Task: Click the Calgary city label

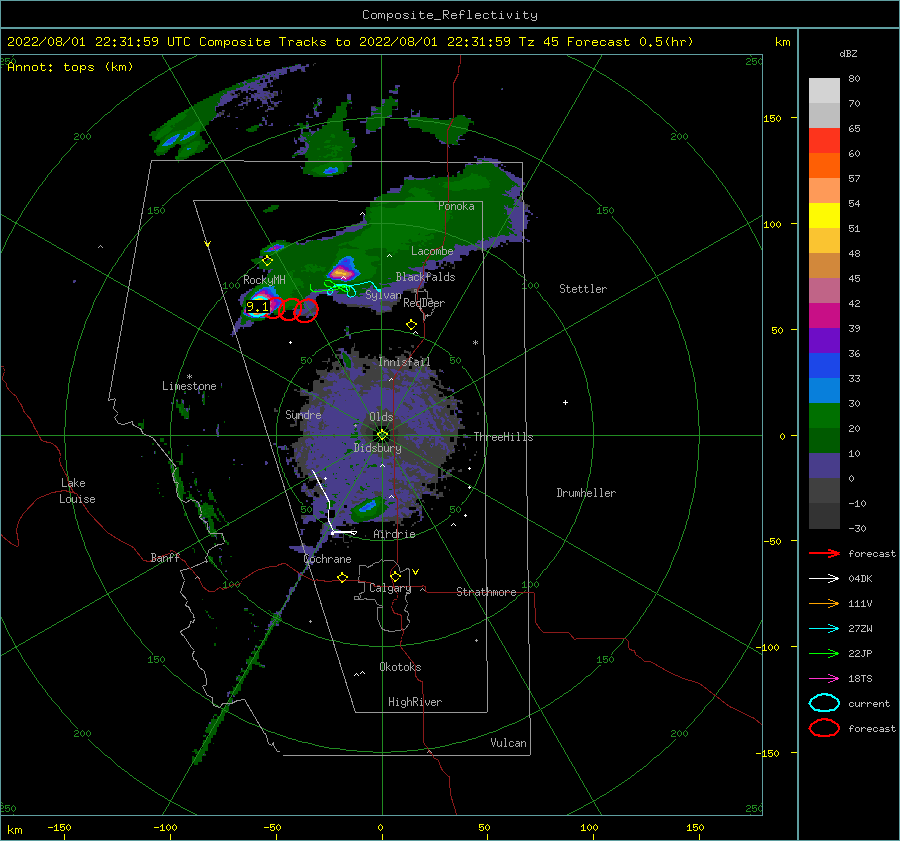Action: [x=390, y=588]
